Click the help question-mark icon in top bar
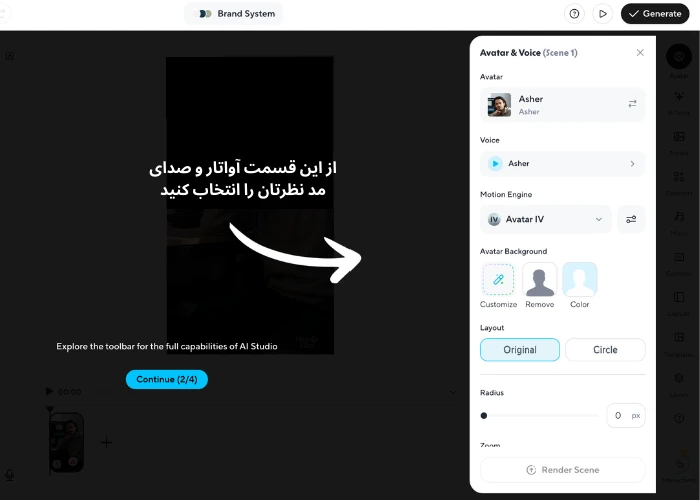 [574, 14]
